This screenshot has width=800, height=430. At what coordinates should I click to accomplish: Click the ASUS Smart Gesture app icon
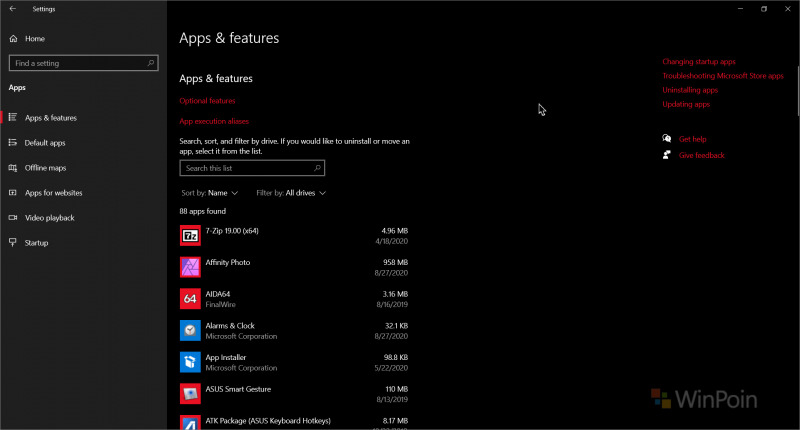coord(190,394)
